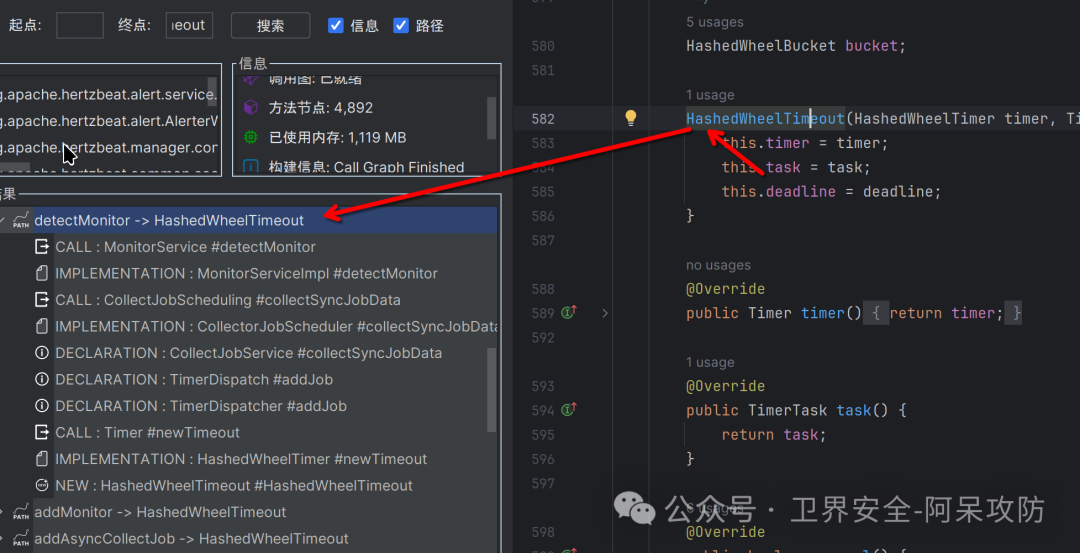This screenshot has width=1080, height=553.
Task: Click the NEW icon of HashedWheelTimeout constructor row
Action: pyautogui.click(x=43, y=486)
